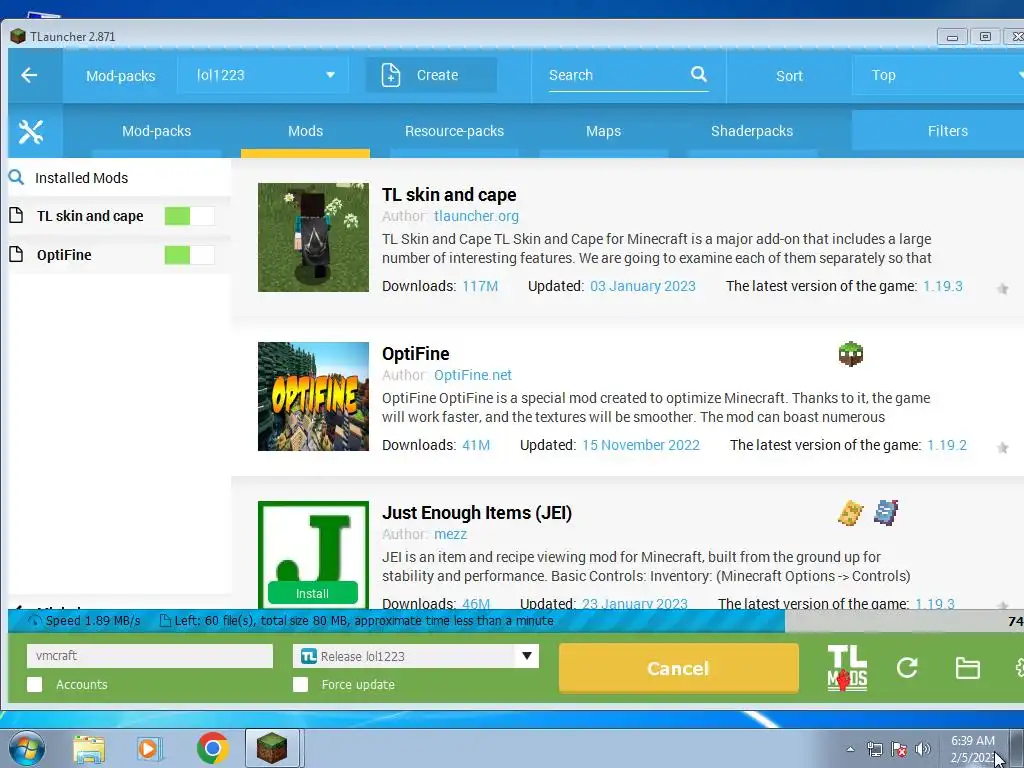Click the vmcraft username field
The width and height of the screenshot is (1024, 768).
click(150, 656)
